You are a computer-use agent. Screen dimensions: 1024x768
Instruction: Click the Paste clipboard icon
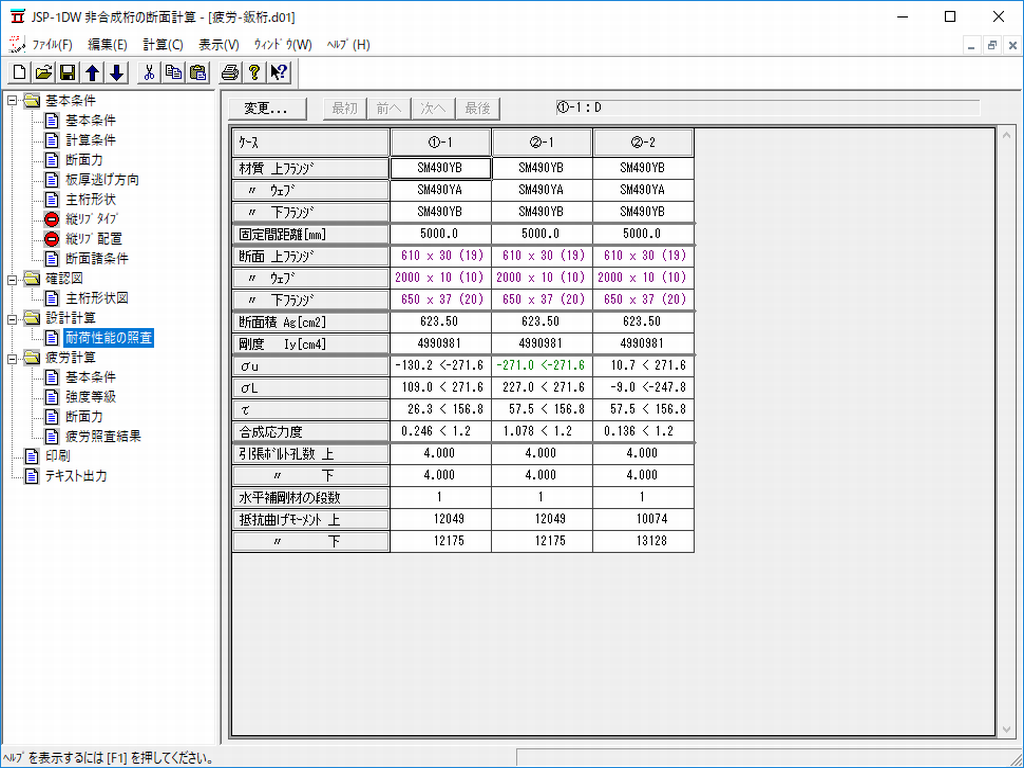[x=197, y=72]
